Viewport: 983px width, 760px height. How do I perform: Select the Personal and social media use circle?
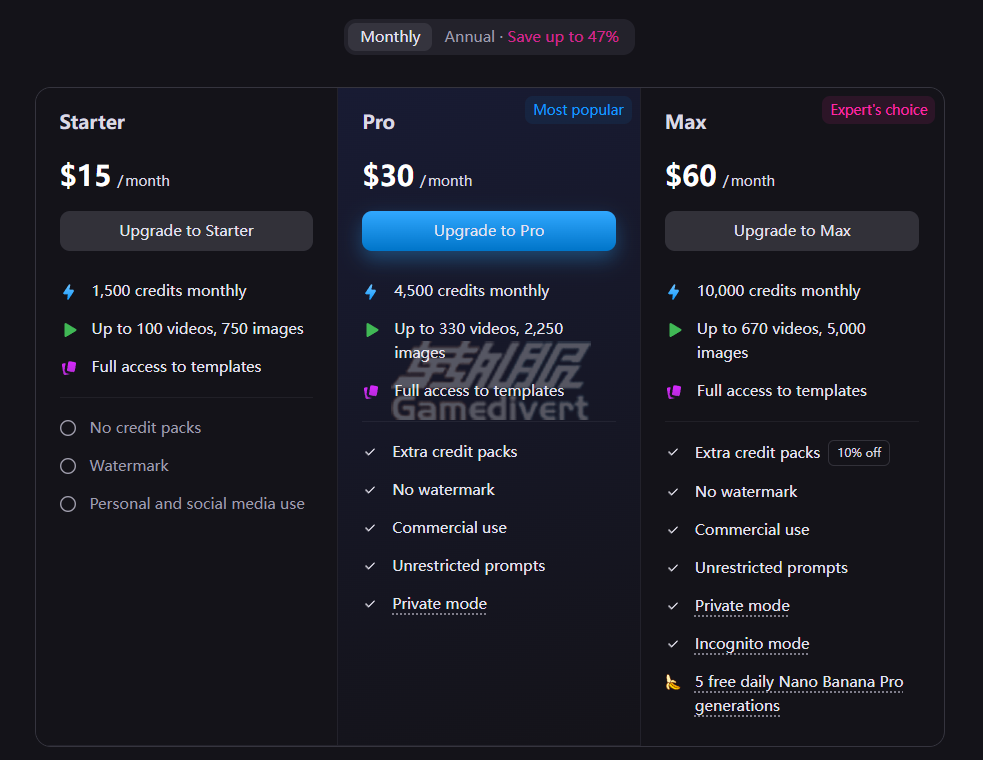pyautogui.click(x=68, y=504)
